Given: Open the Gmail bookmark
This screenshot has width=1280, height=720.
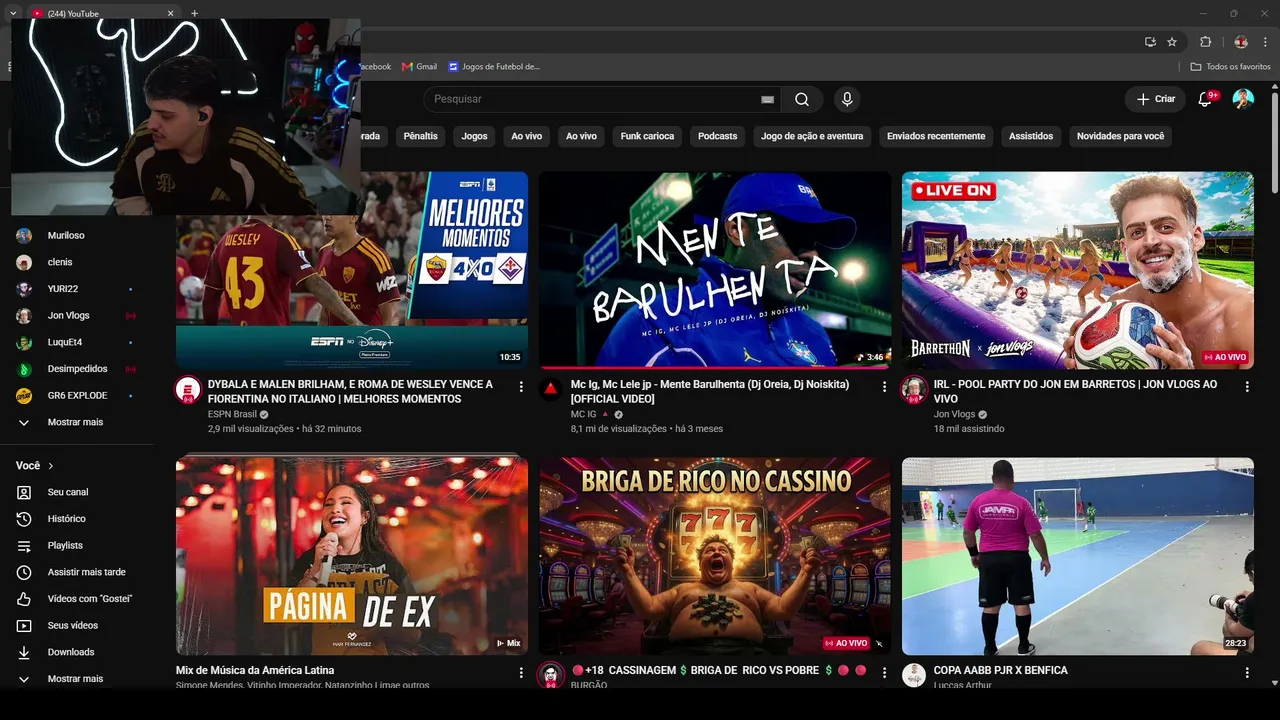Looking at the screenshot, I should [419, 67].
